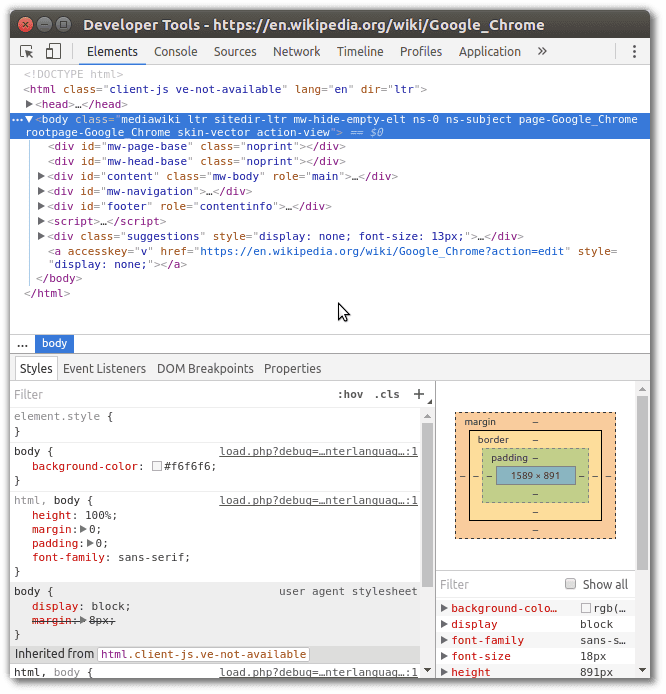This screenshot has width=666, height=694.
Task: Open the Properties sub-tab
Action: coord(293,368)
